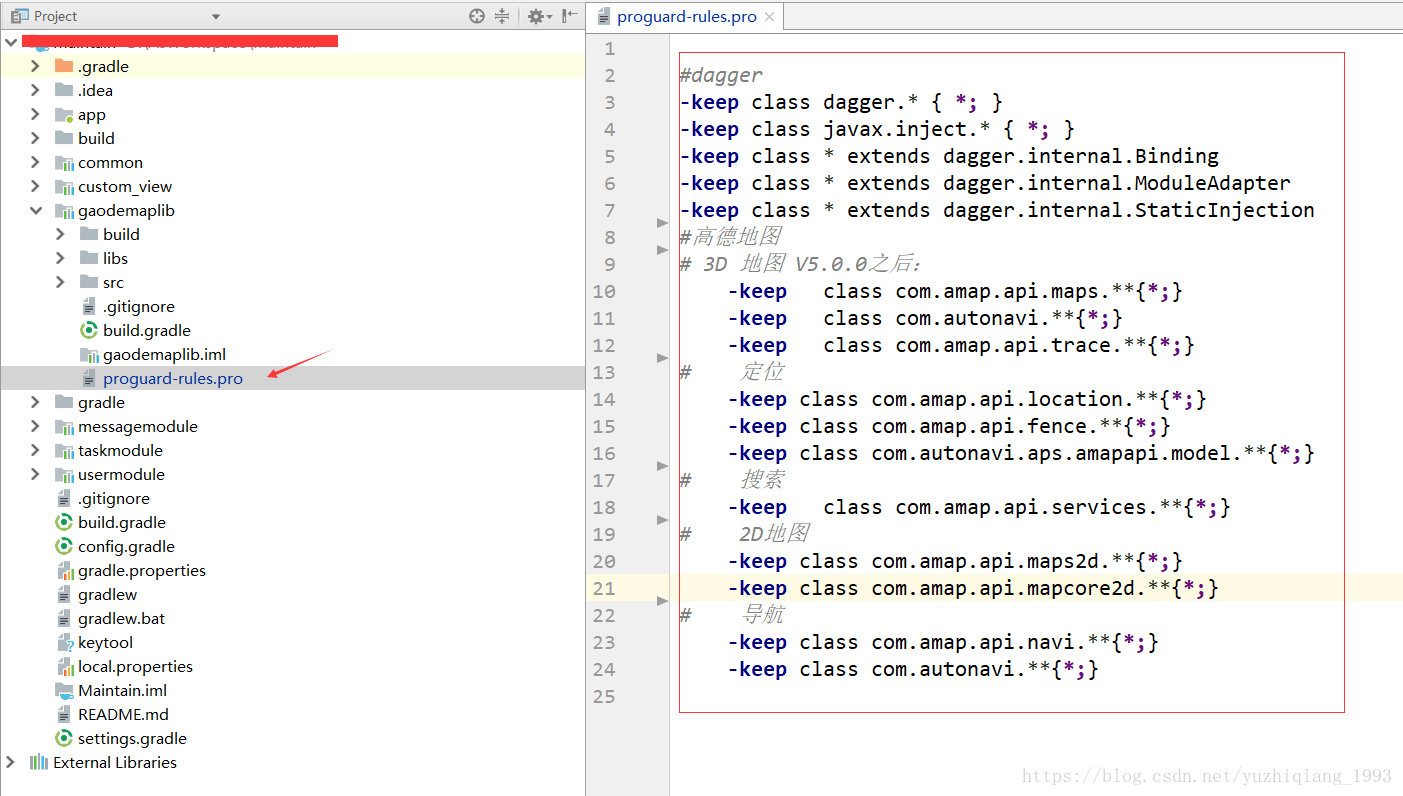Click the Maintain.iml file icon

pyautogui.click(x=64, y=690)
